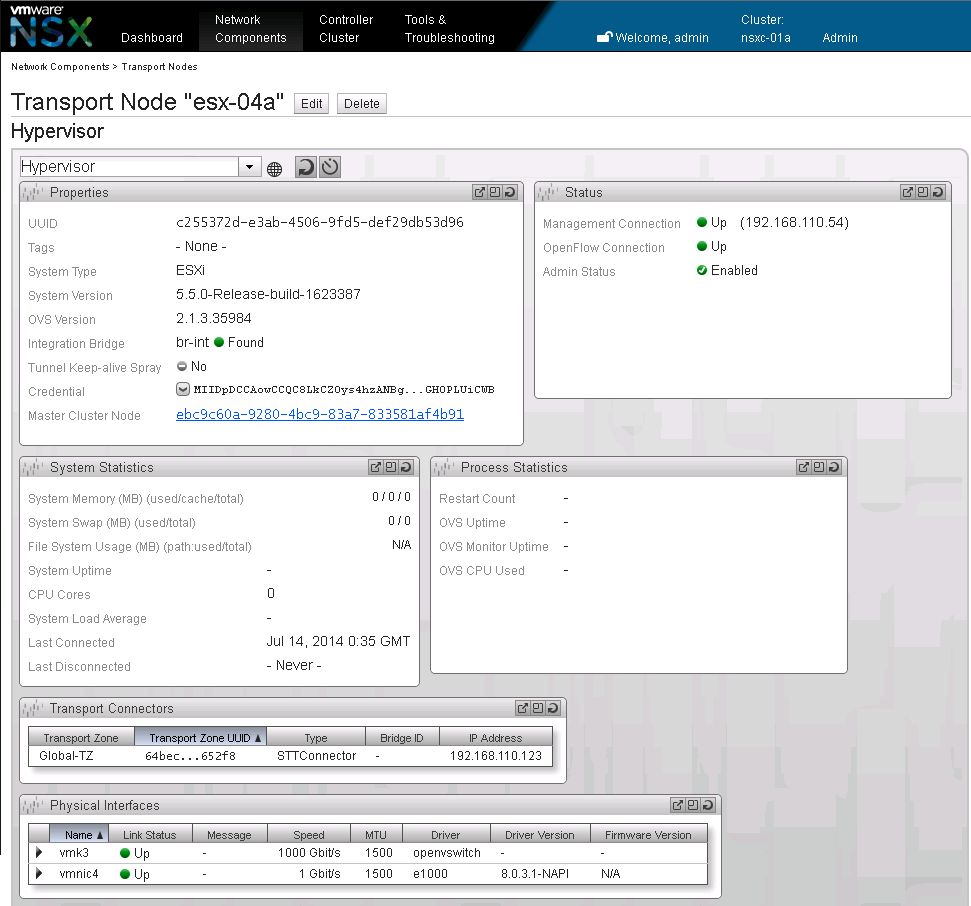The height and width of the screenshot is (906, 971).
Task: Click the Delete button for esx-04a
Action: [x=362, y=104]
